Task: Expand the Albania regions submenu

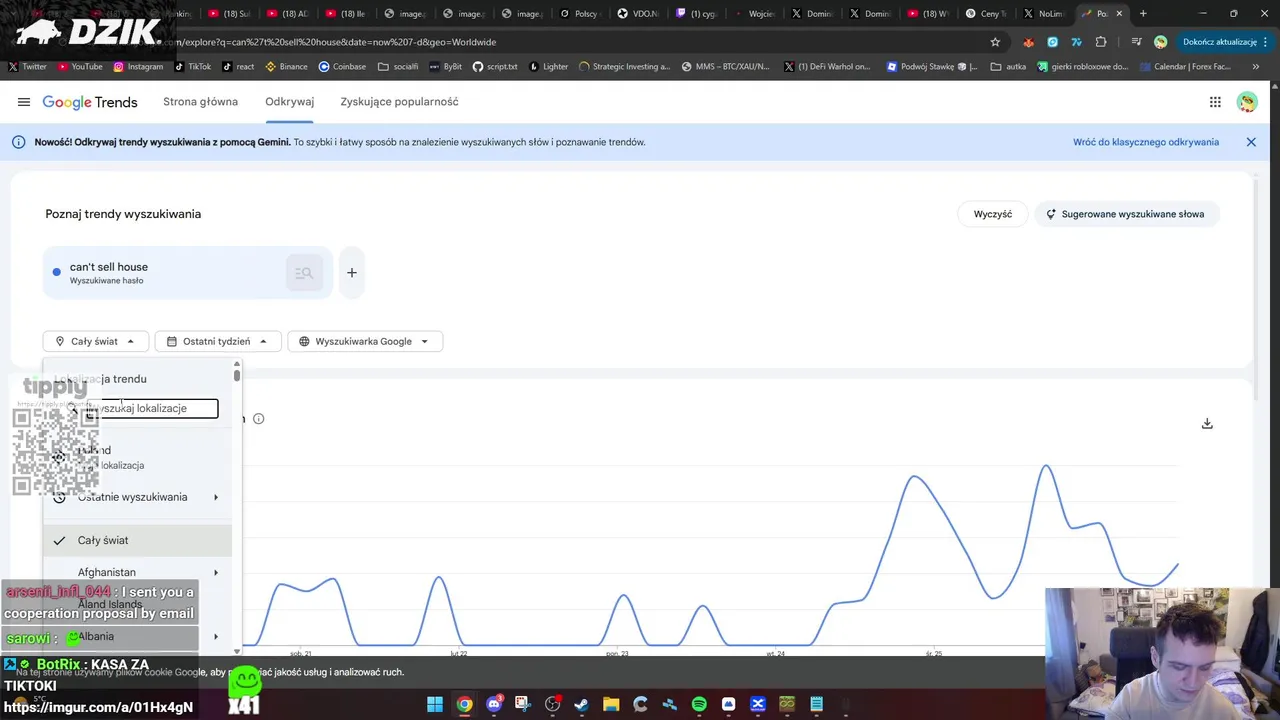Action: click(215, 637)
